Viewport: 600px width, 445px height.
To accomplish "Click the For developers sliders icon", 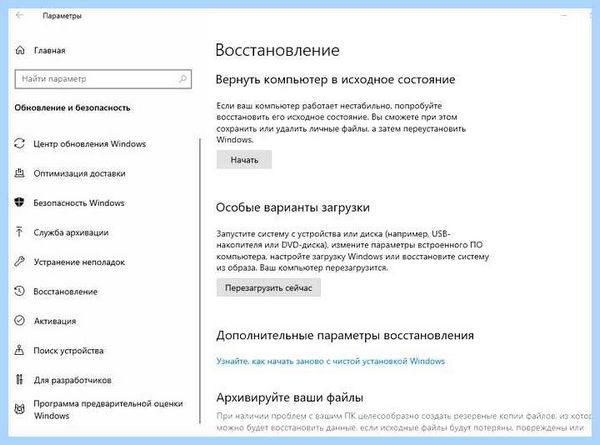I will coord(19,380).
